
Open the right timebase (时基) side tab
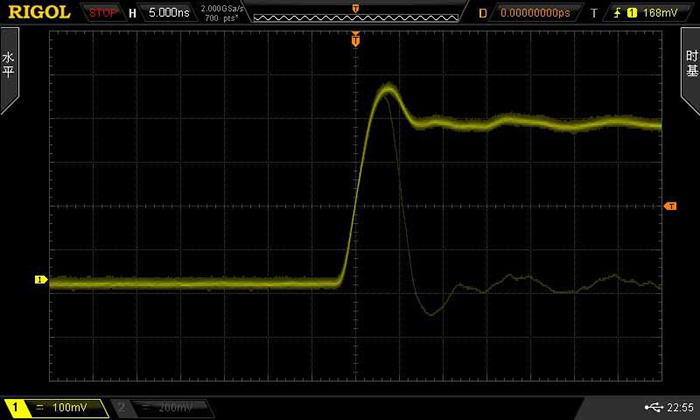pyautogui.click(x=691, y=66)
